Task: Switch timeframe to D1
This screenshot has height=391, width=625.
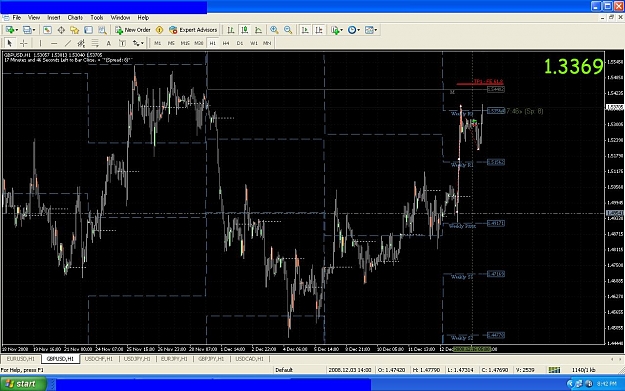Action: click(240, 43)
